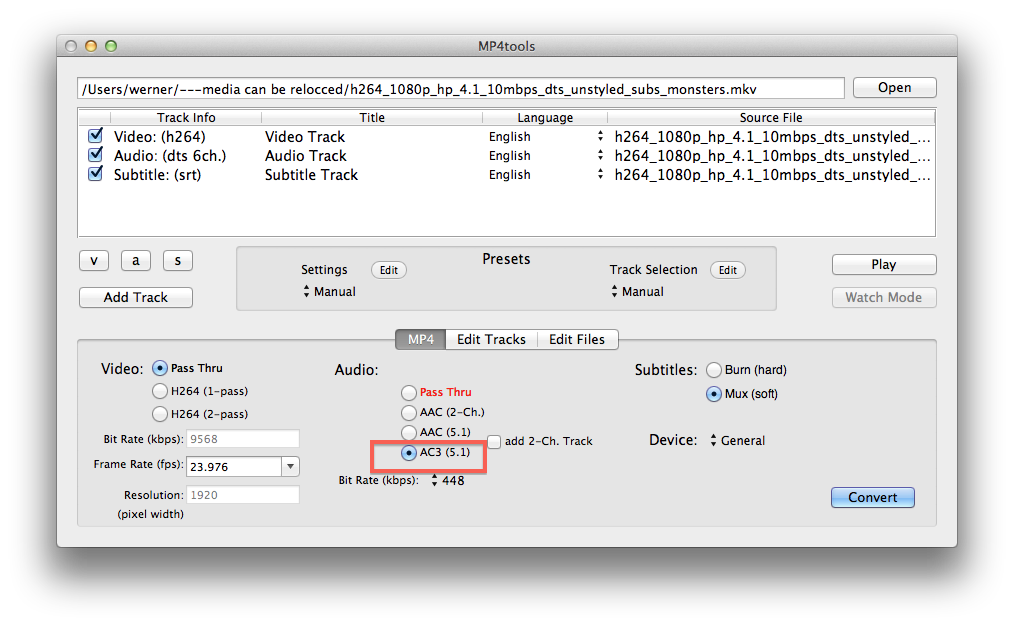Uncheck the Video (h264) track checkbox

click(x=95, y=136)
